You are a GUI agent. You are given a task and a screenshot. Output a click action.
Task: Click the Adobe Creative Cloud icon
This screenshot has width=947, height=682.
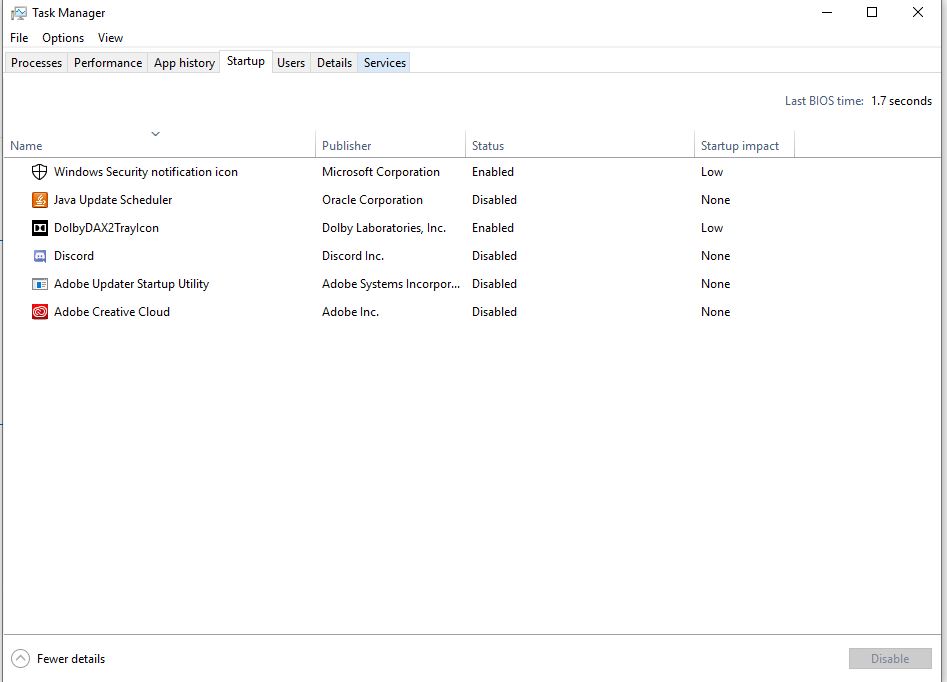pyautogui.click(x=39, y=312)
